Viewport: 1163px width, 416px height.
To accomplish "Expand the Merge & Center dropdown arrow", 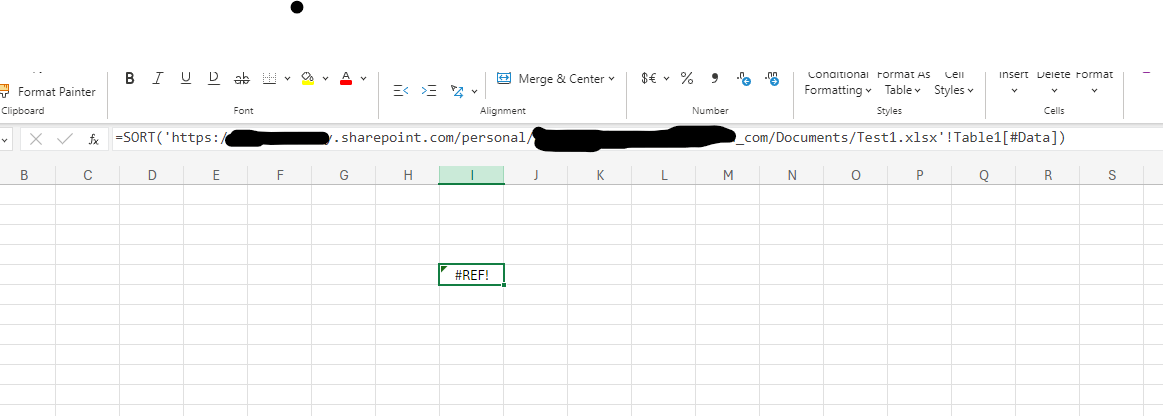I will coord(611,79).
